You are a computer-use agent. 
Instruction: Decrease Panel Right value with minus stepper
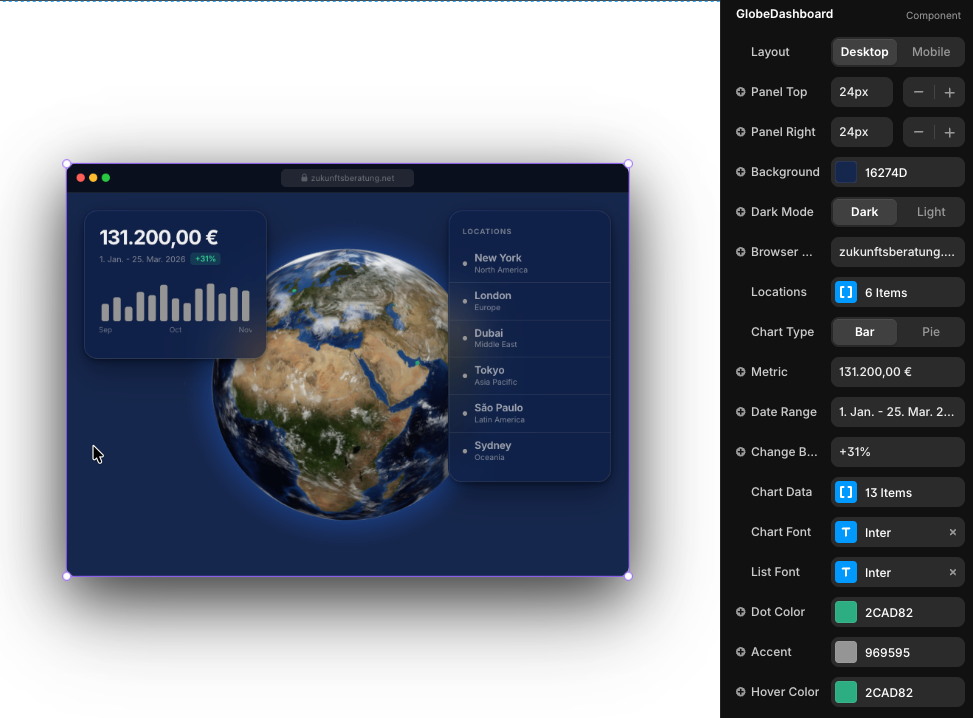pos(918,132)
